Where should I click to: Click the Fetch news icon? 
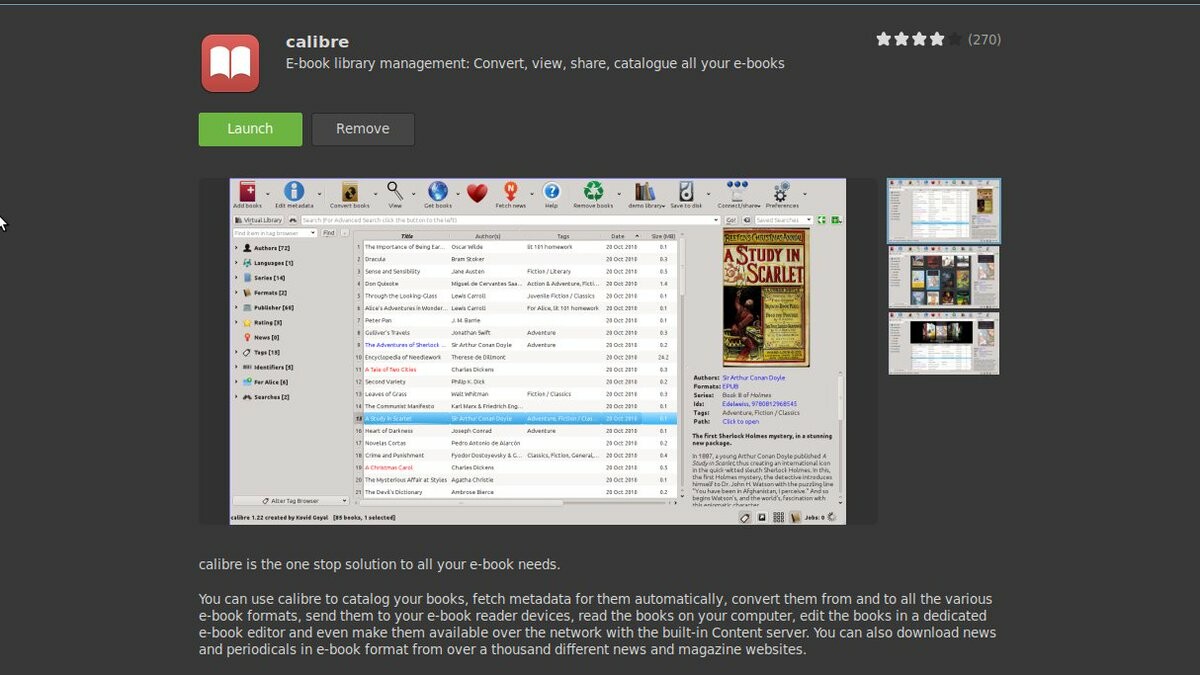[510, 192]
